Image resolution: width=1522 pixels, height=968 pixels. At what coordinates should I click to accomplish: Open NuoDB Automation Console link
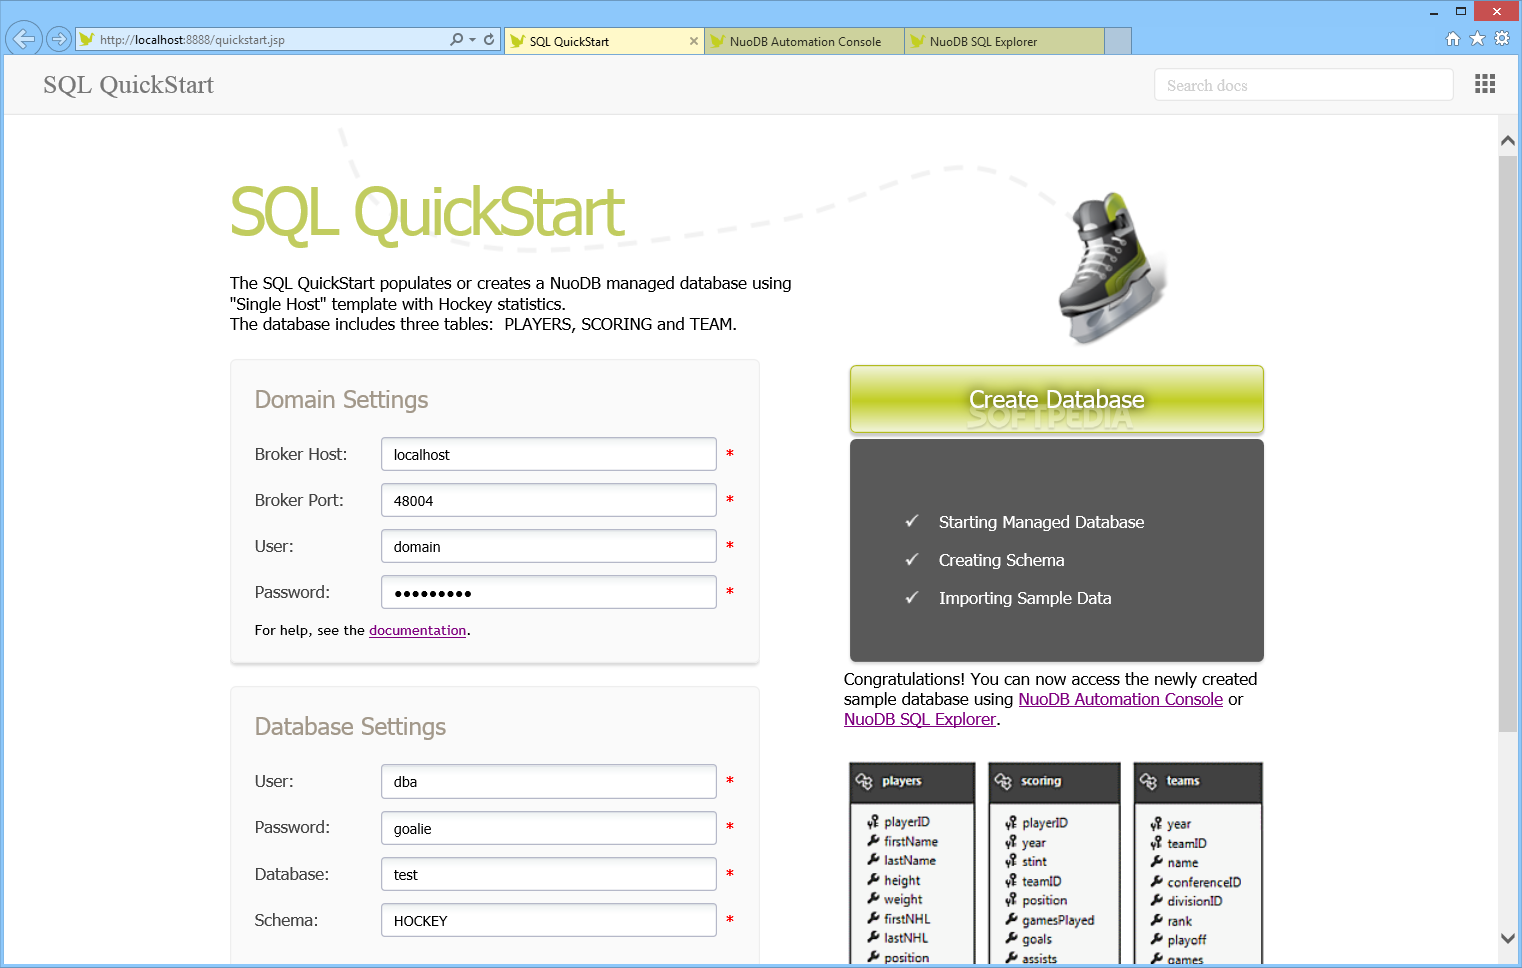[1120, 699]
